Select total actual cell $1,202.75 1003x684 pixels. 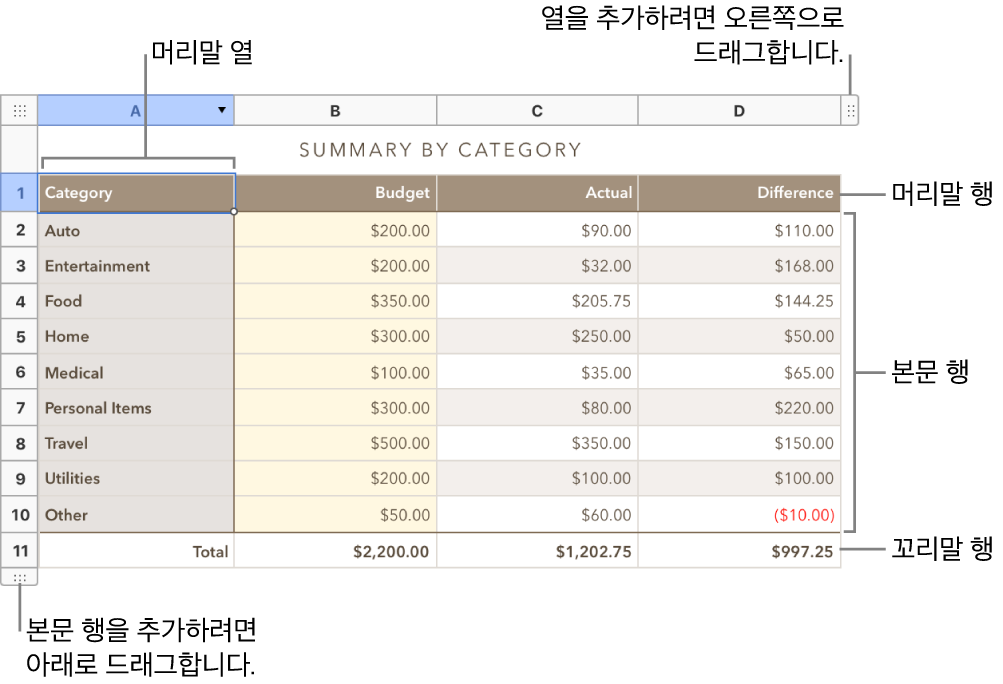[x=537, y=551]
